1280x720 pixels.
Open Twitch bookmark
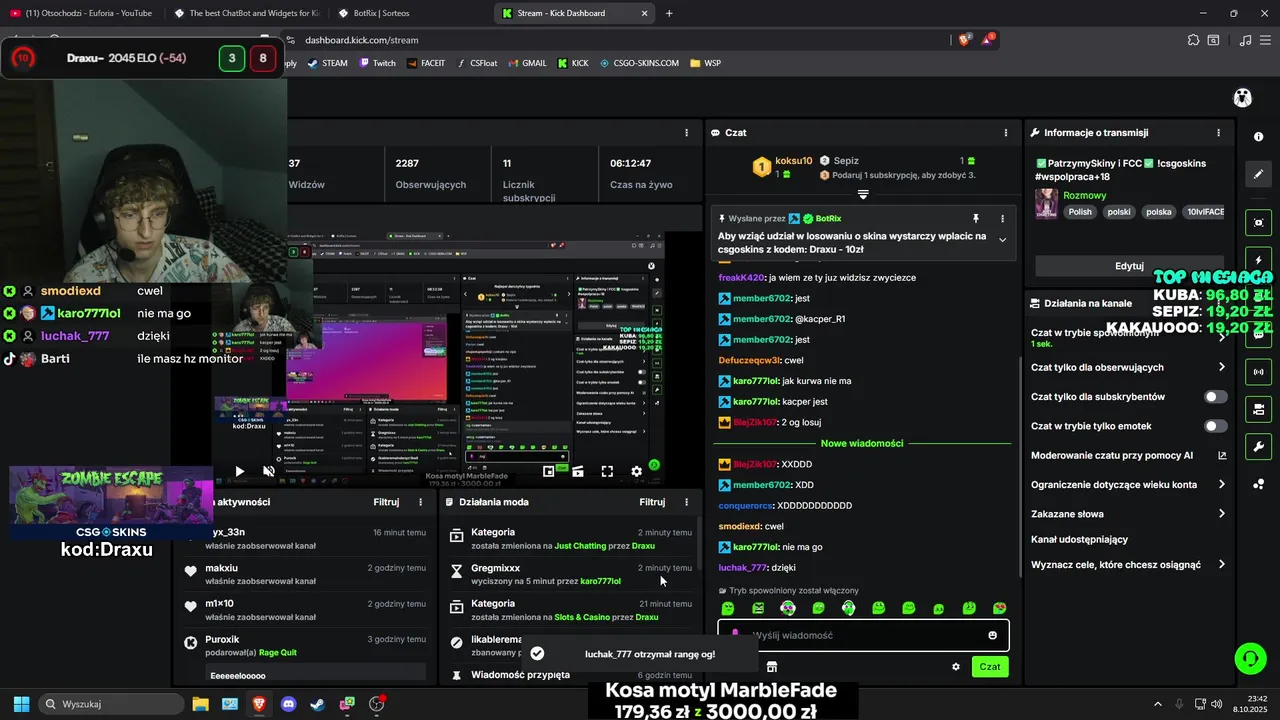(x=377, y=63)
